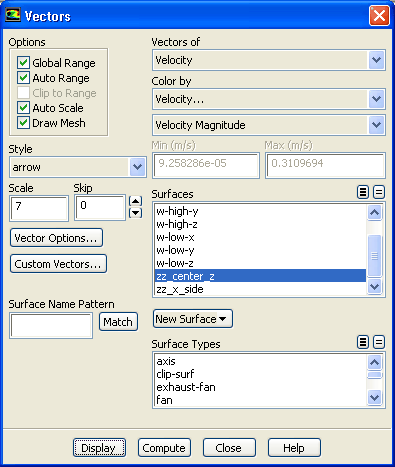Click the Surfaces list scrollbar thumb
Screen dimensions: 395x467
pyautogui.click(x=375, y=256)
